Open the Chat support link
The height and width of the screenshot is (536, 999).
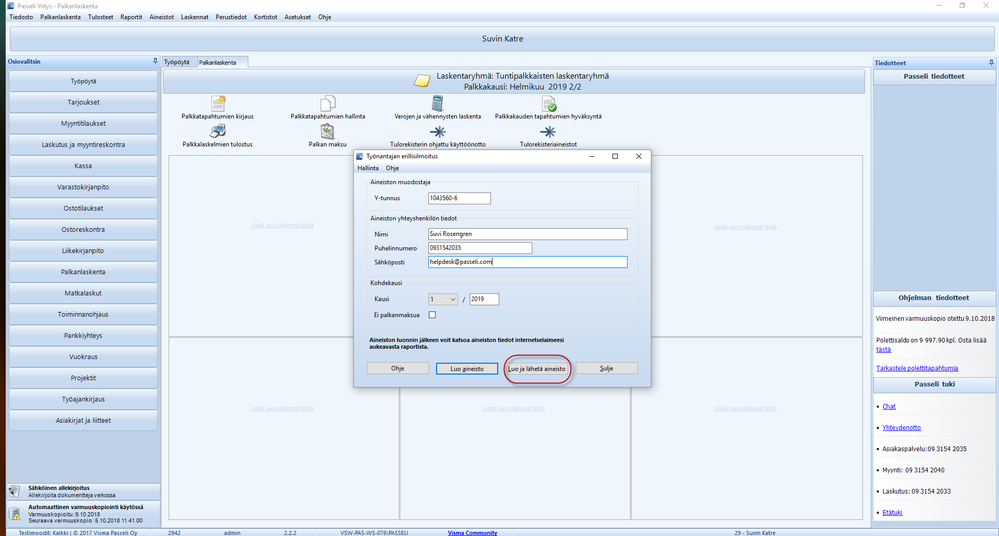890,406
